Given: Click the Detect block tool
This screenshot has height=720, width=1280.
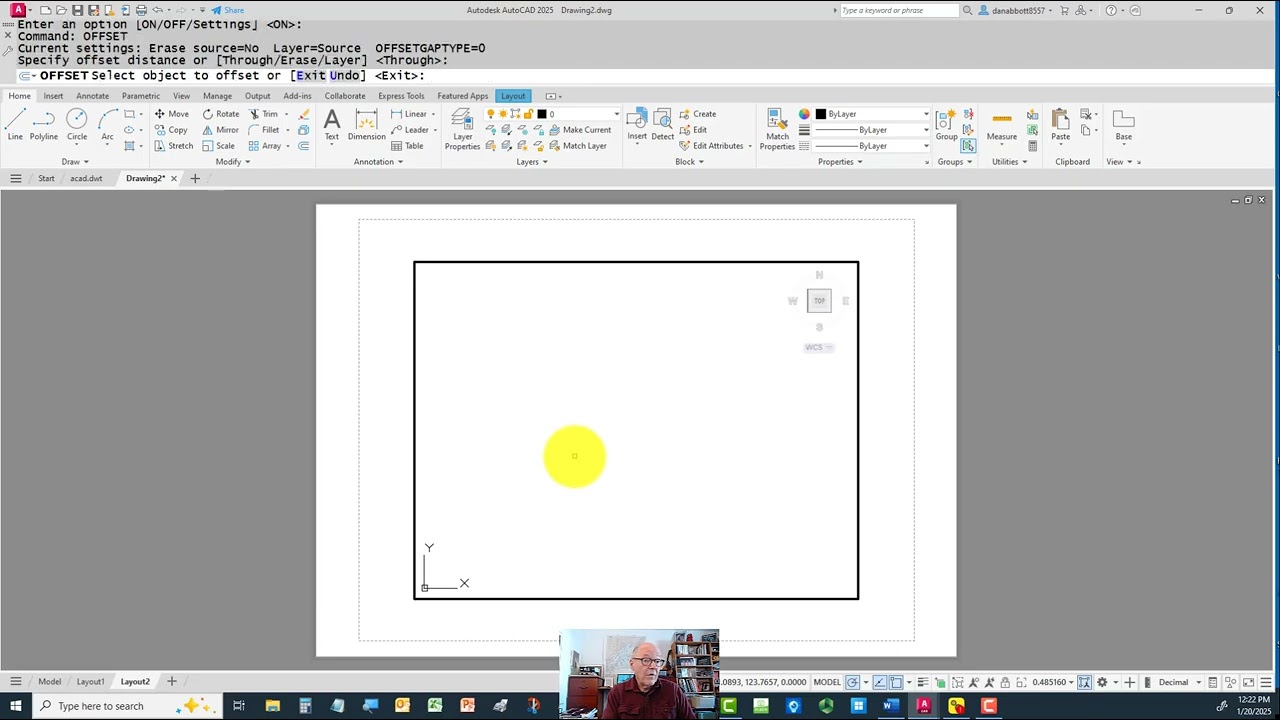Looking at the screenshot, I should click(x=662, y=124).
